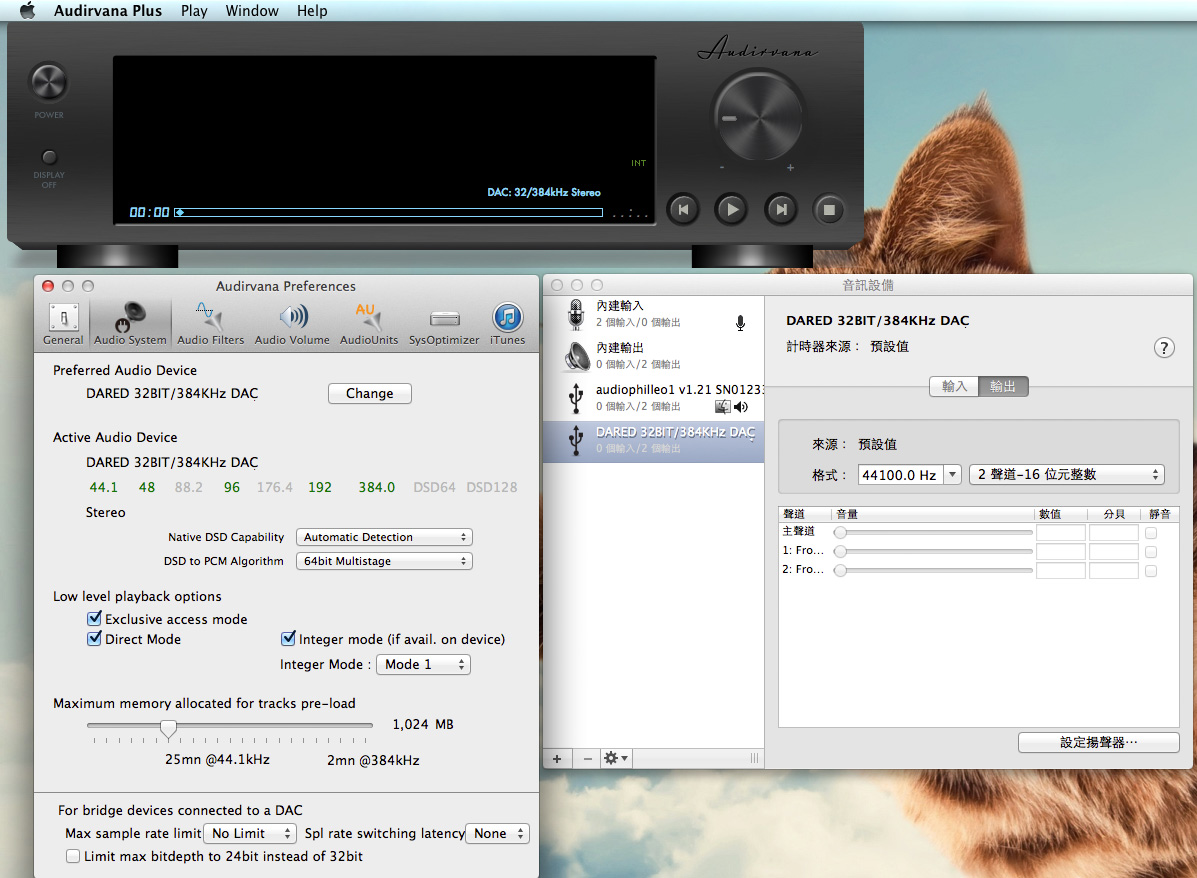Select Audio System preferences icon
1197x878 pixels.
click(x=130, y=324)
